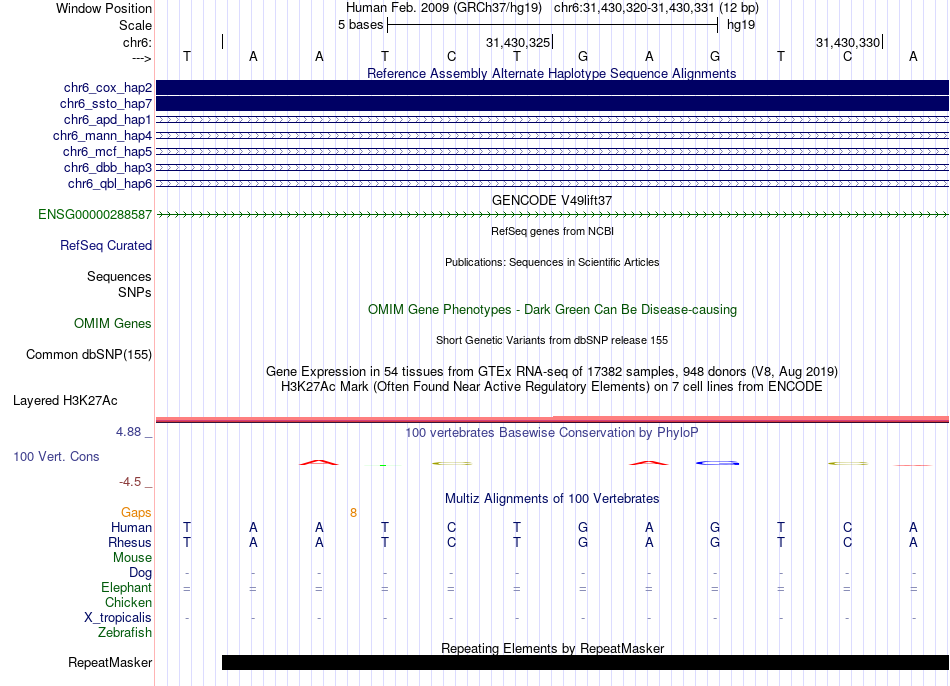Open the Repeating Elements by RepeatMasker title
The image size is (950, 686).
(553, 648)
